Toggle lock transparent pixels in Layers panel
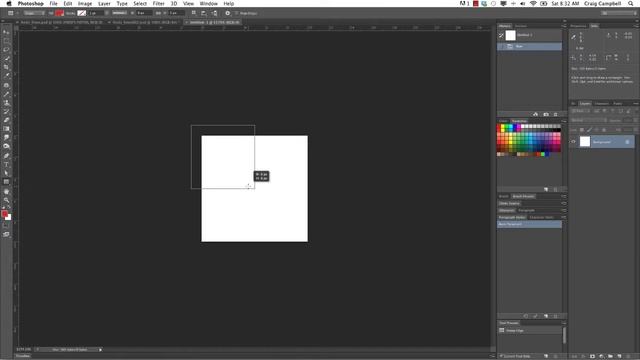Screen dimensions: 640x360 pos(582,130)
